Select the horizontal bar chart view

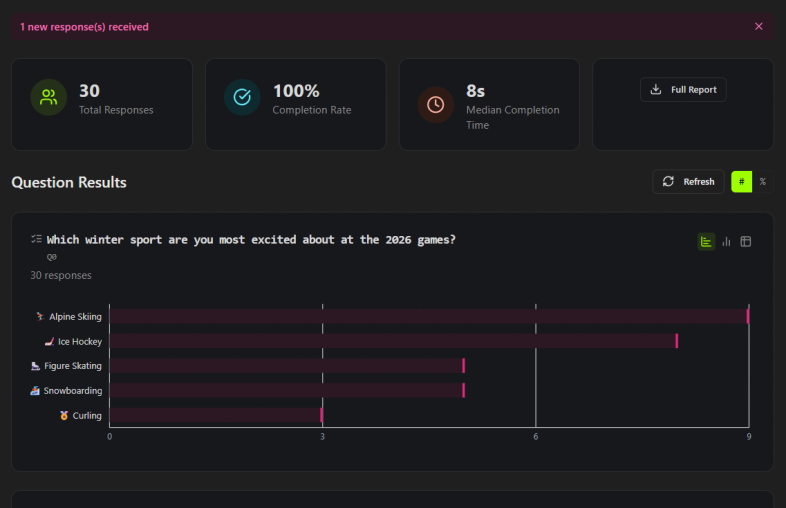coord(706,242)
